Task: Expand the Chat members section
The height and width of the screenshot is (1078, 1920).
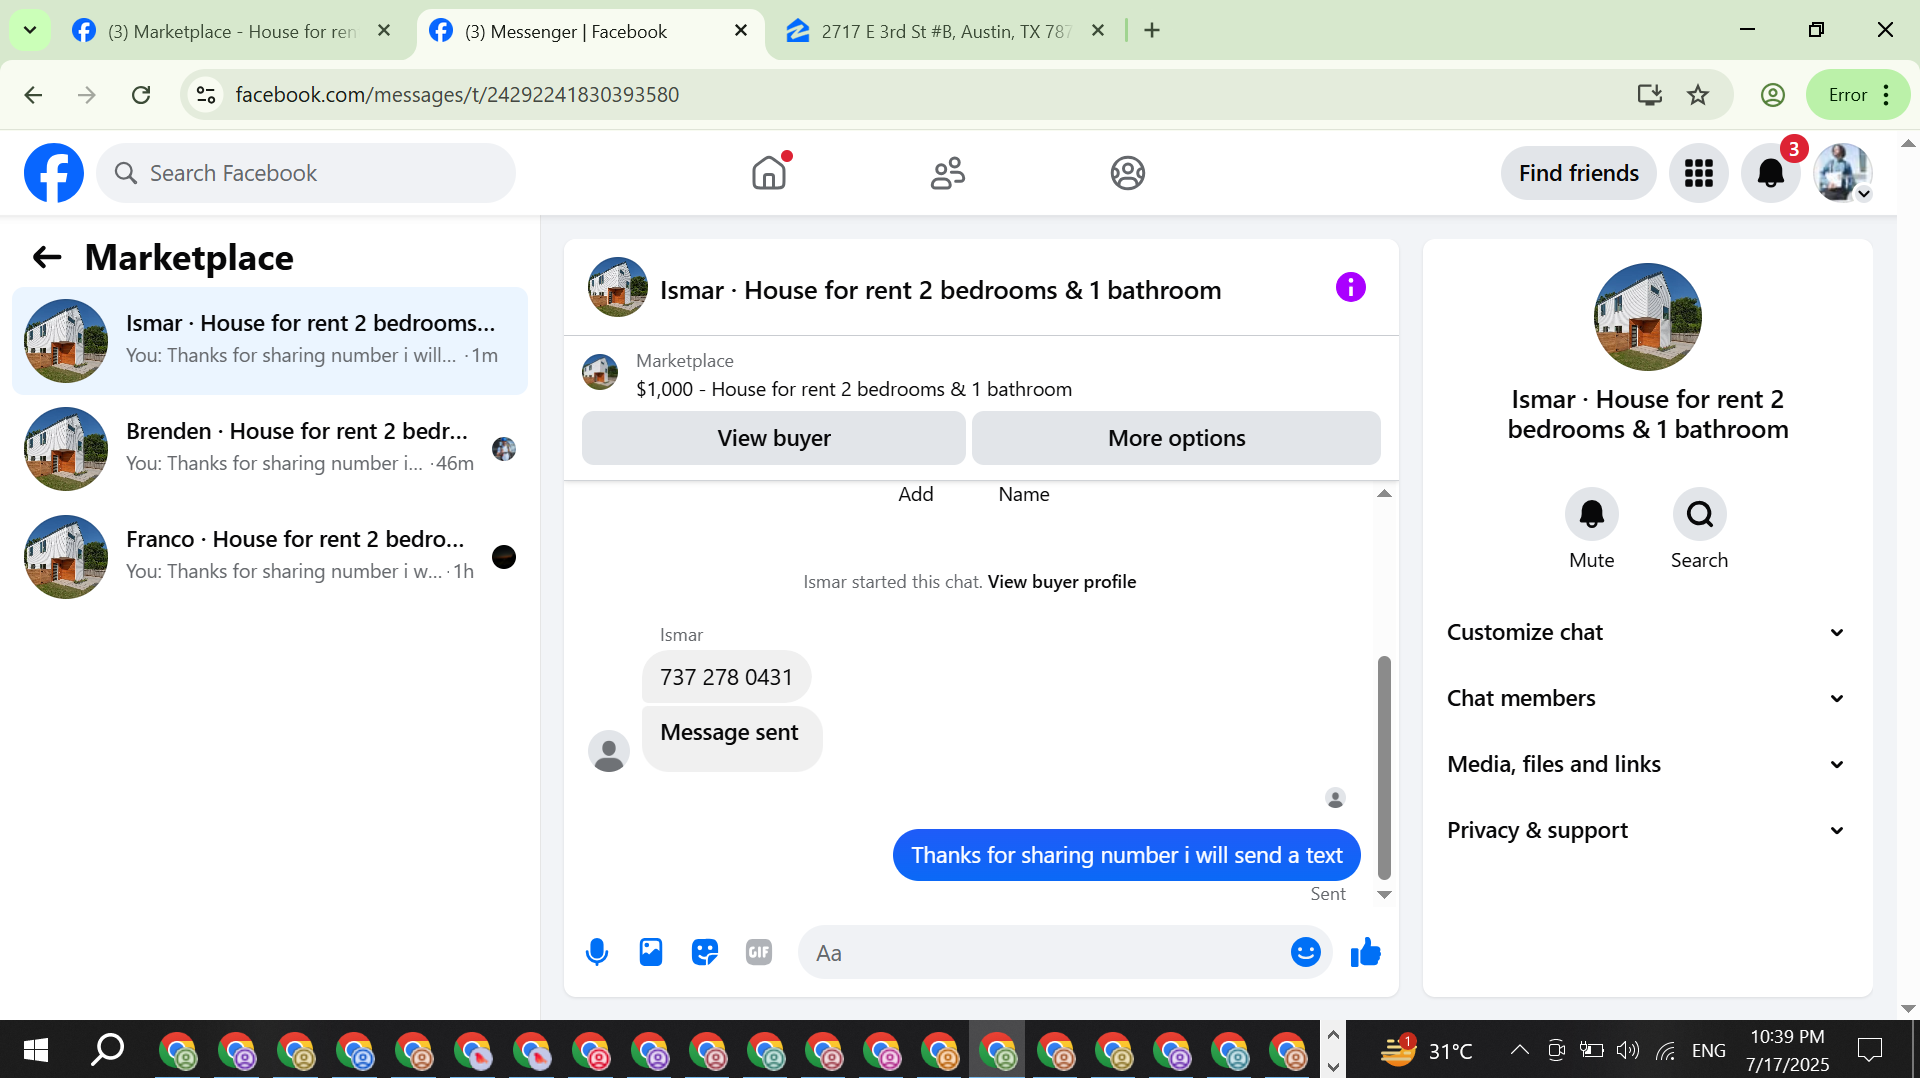Action: pos(1646,698)
